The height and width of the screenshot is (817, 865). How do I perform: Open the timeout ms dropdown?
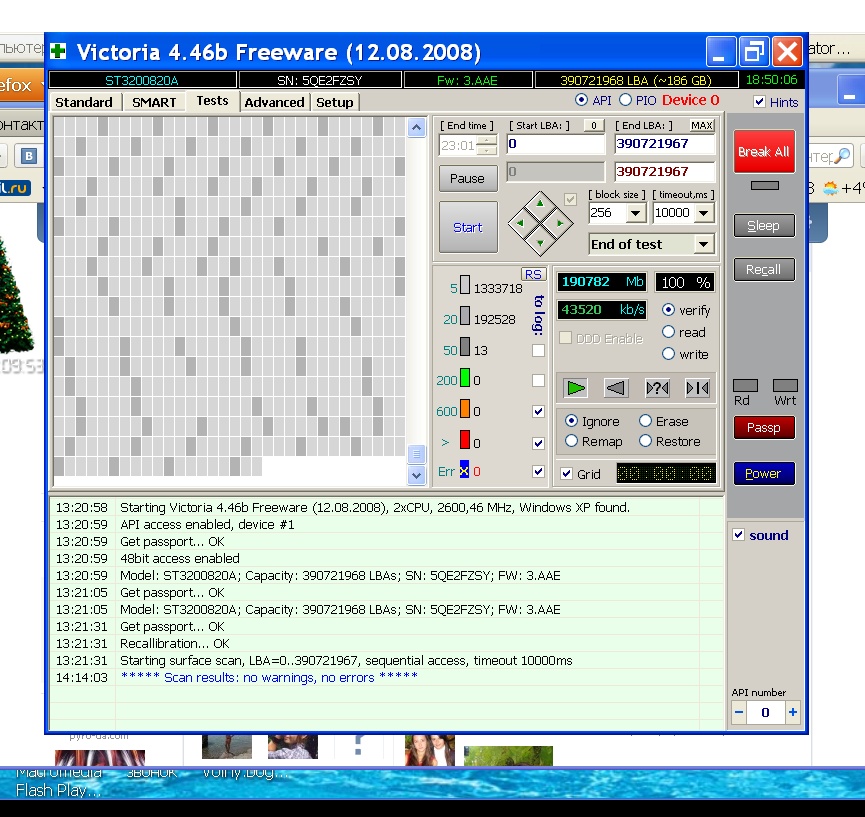(704, 213)
